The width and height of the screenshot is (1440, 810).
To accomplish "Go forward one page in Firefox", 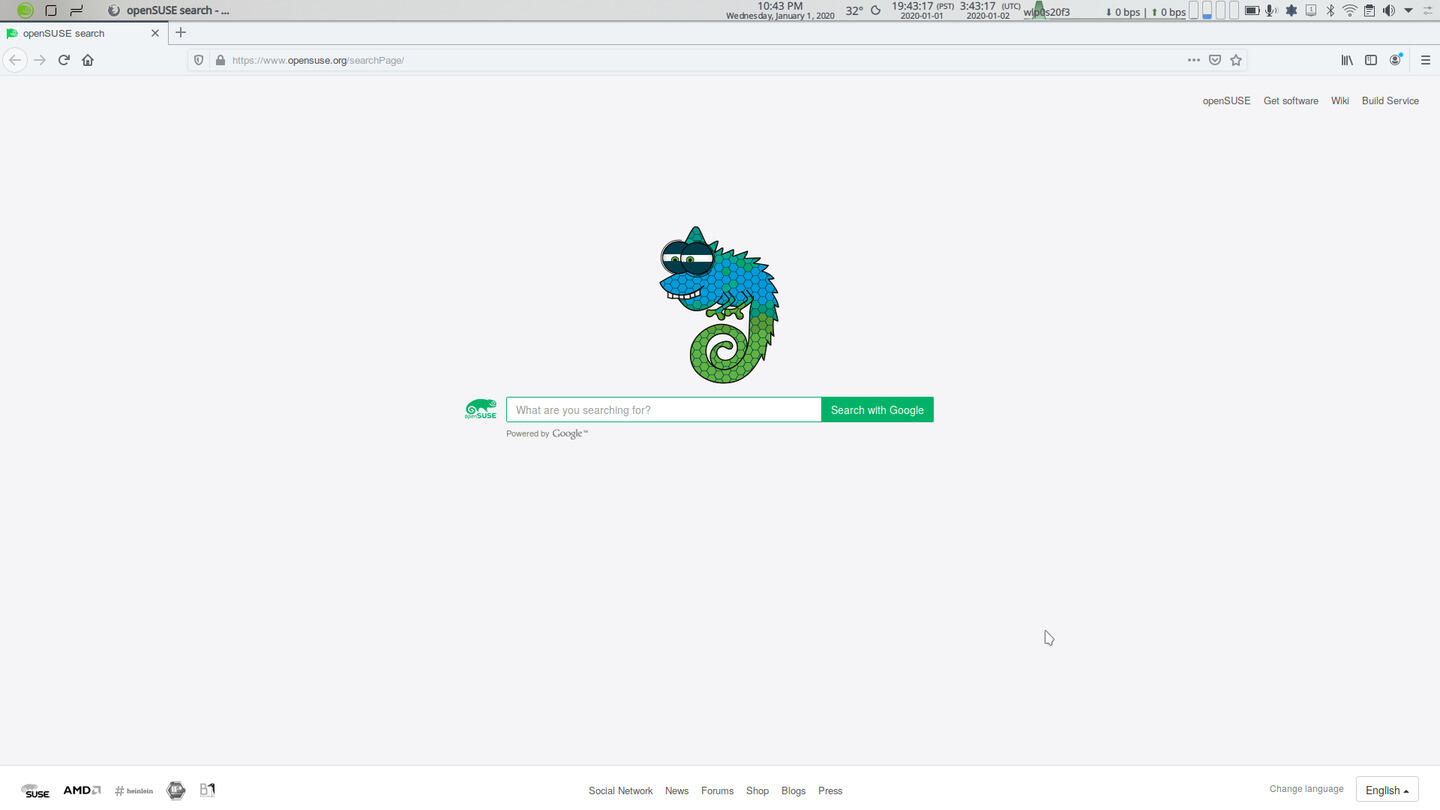I will coord(40,60).
